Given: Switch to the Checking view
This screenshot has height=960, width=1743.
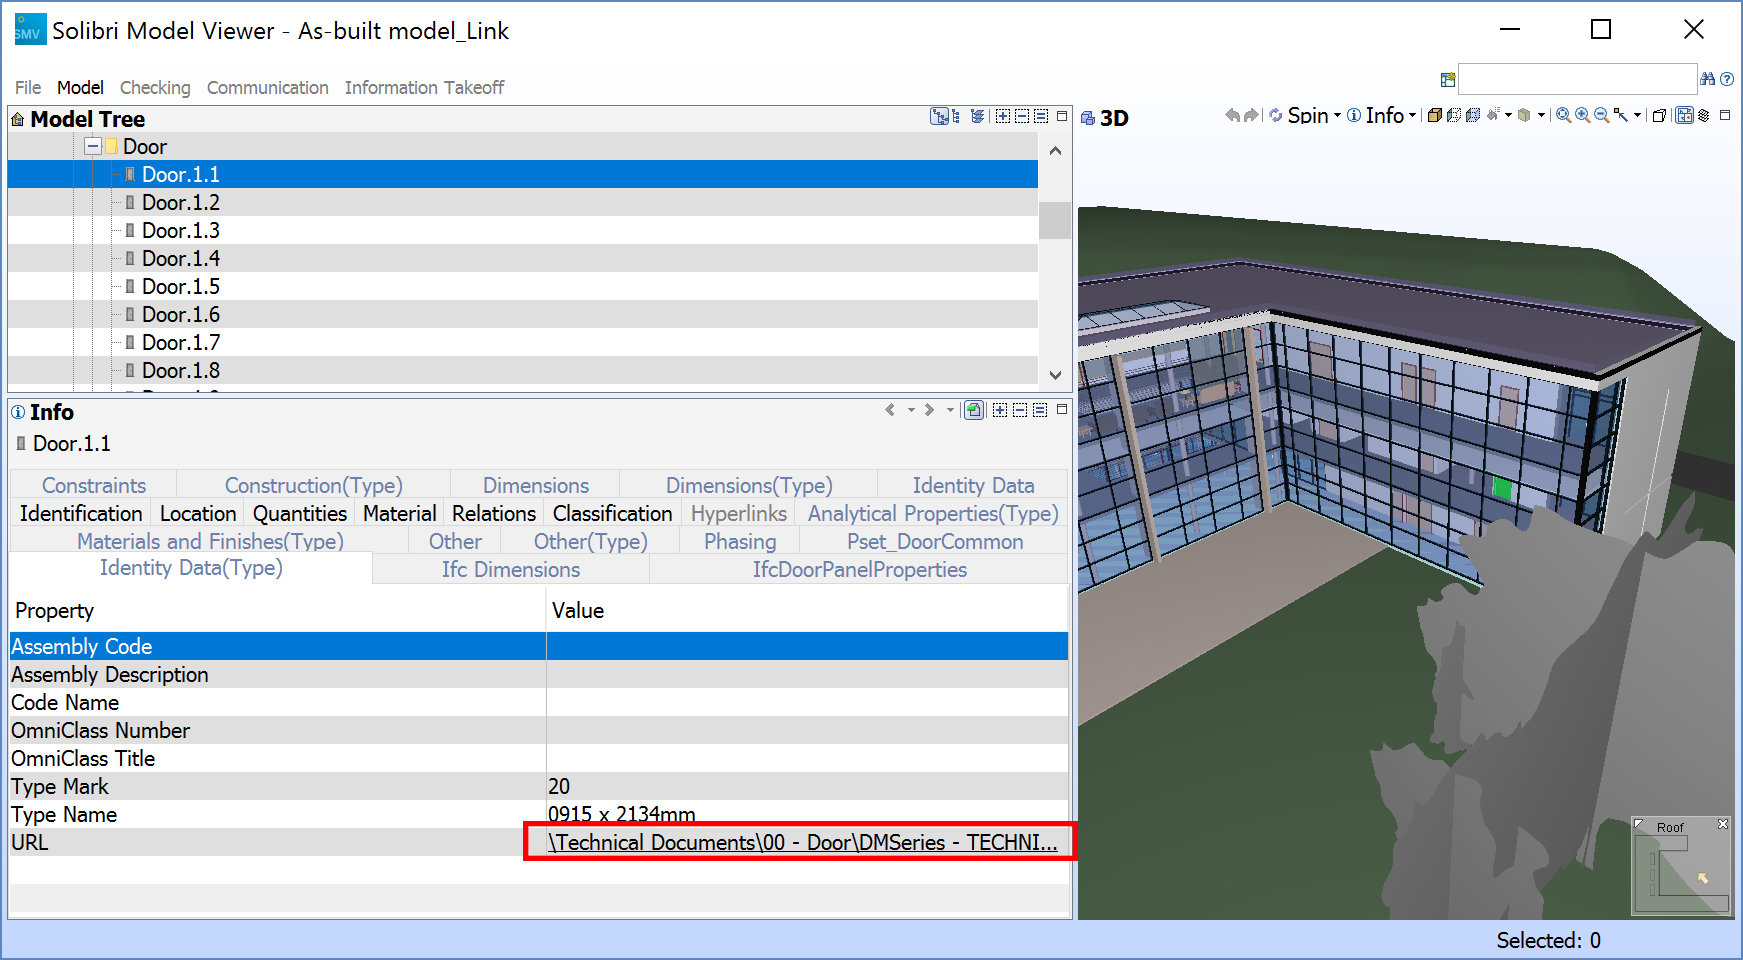Looking at the screenshot, I should (155, 88).
